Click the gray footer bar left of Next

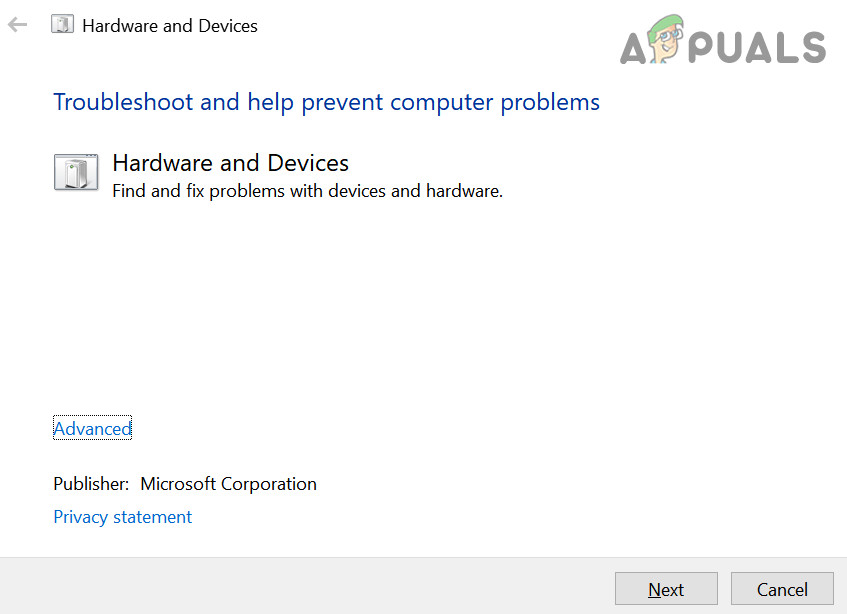click(300, 586)
